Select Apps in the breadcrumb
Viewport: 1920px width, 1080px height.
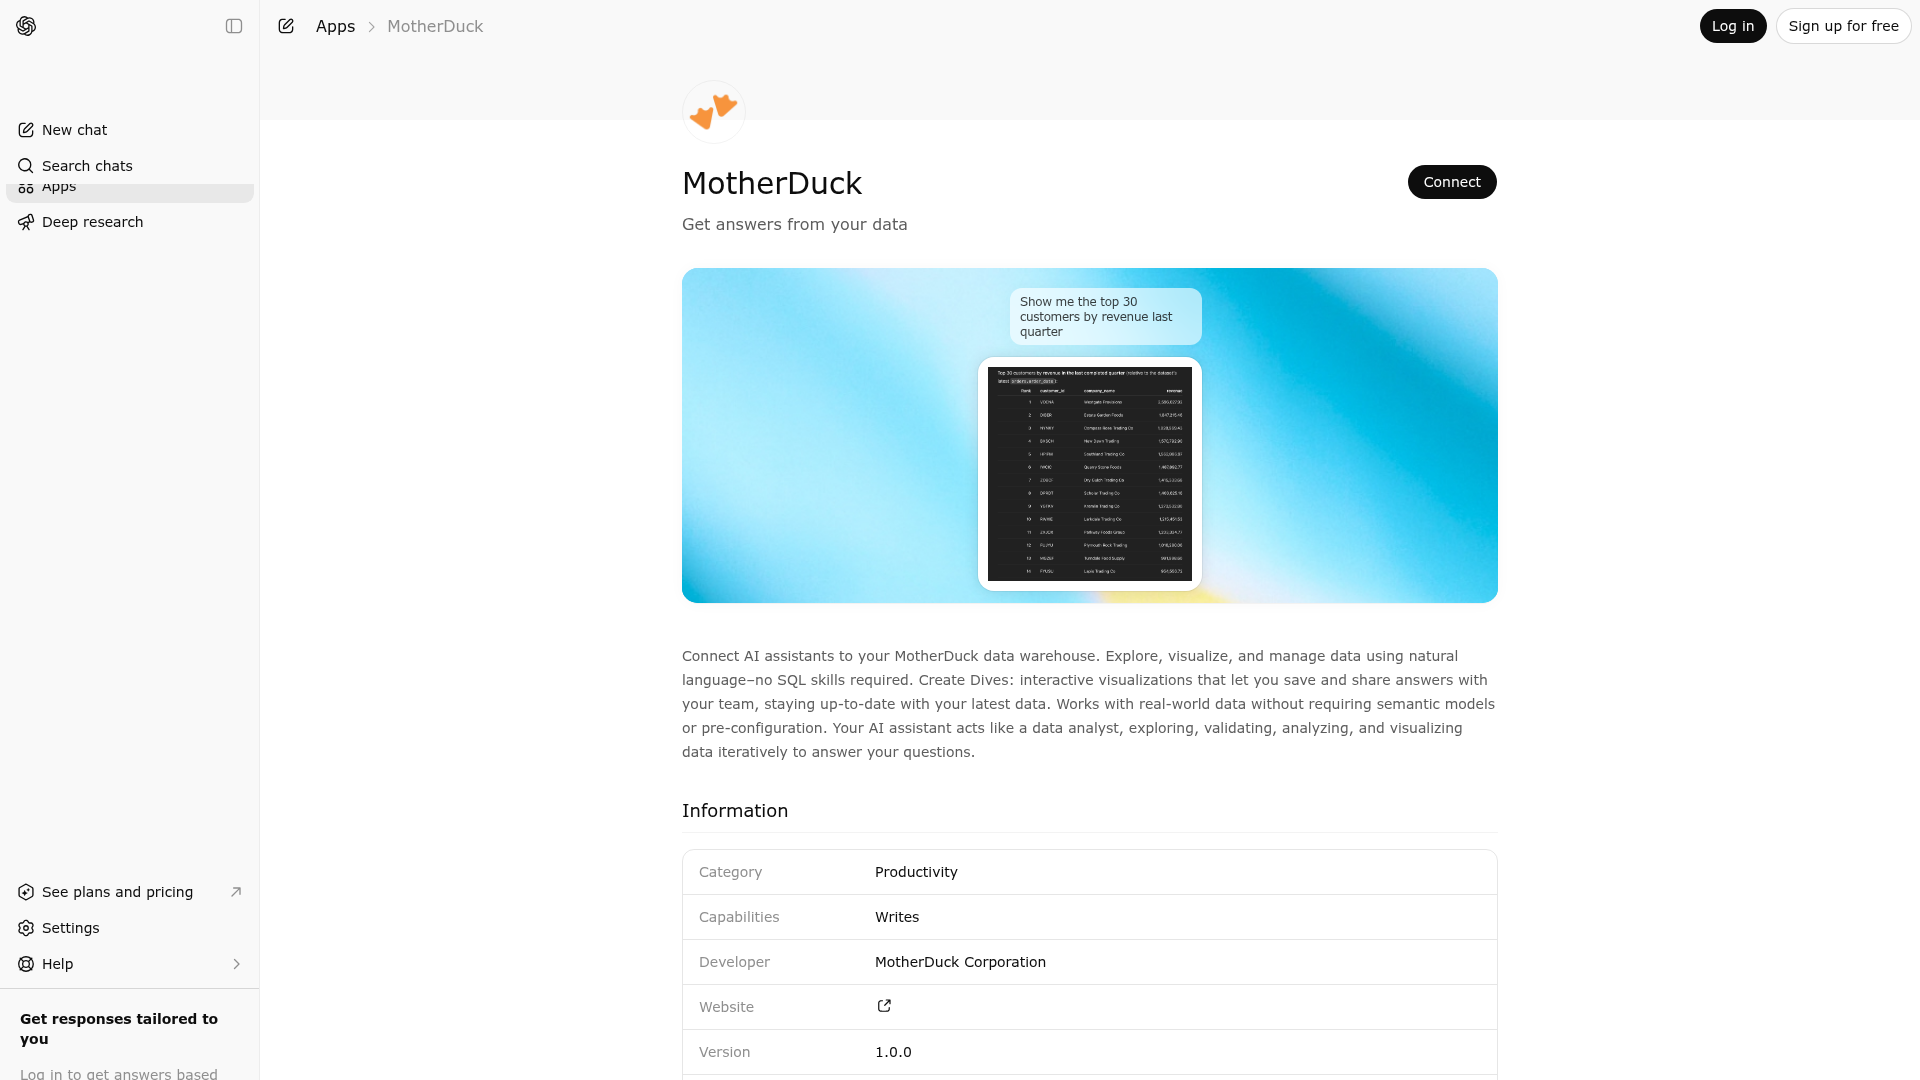[x=335, y=26]
